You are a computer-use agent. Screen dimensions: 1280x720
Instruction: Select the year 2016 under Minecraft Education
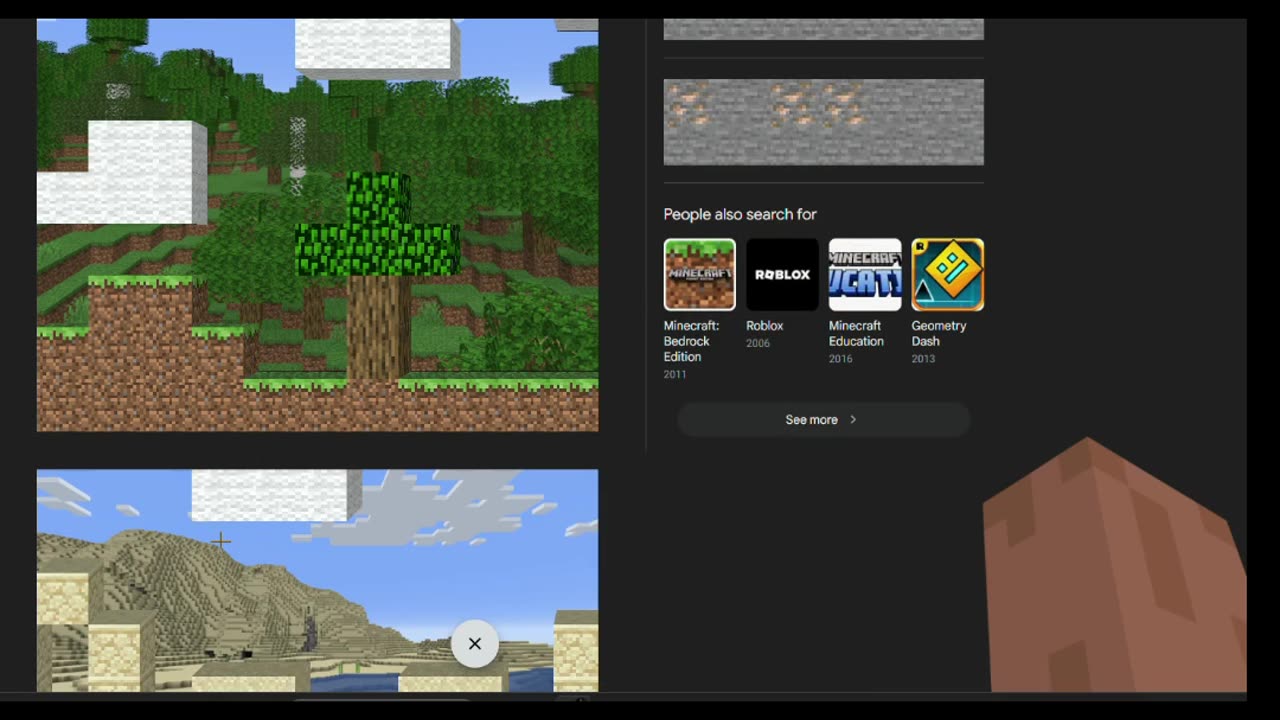point(840,358)
